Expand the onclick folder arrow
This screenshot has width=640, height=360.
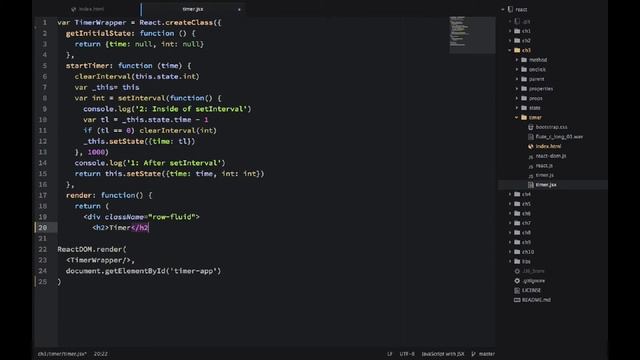[517, 69]
